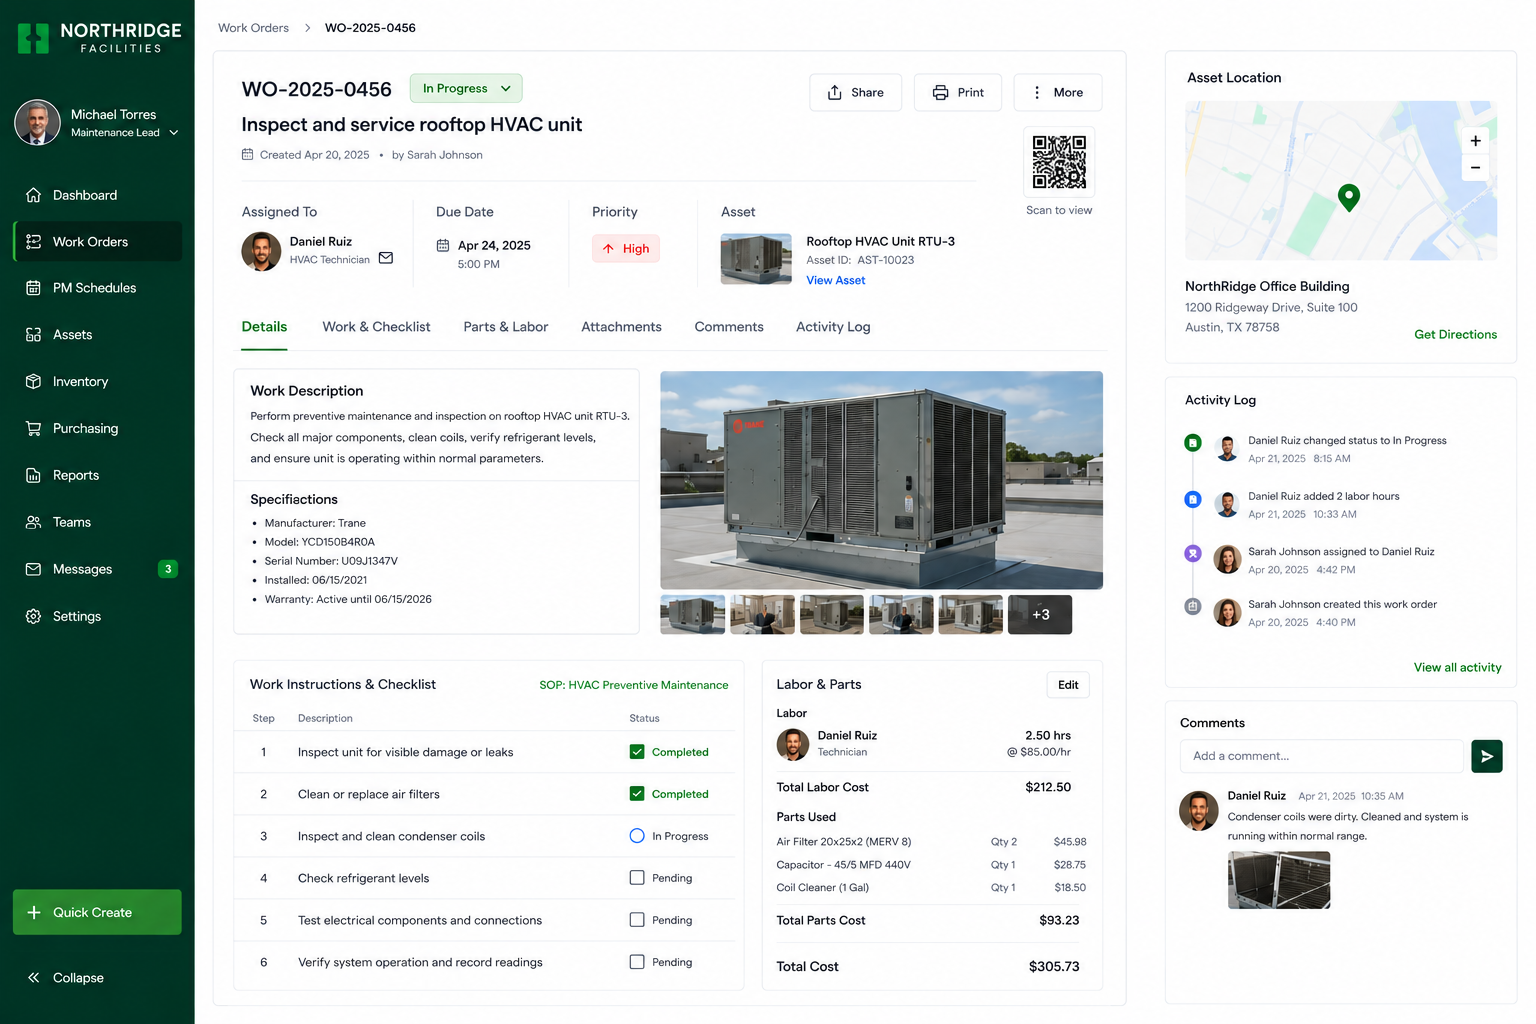
Task: Open Reports icon in sidebar
Action: pyautogui.click(x=33, y=475)
